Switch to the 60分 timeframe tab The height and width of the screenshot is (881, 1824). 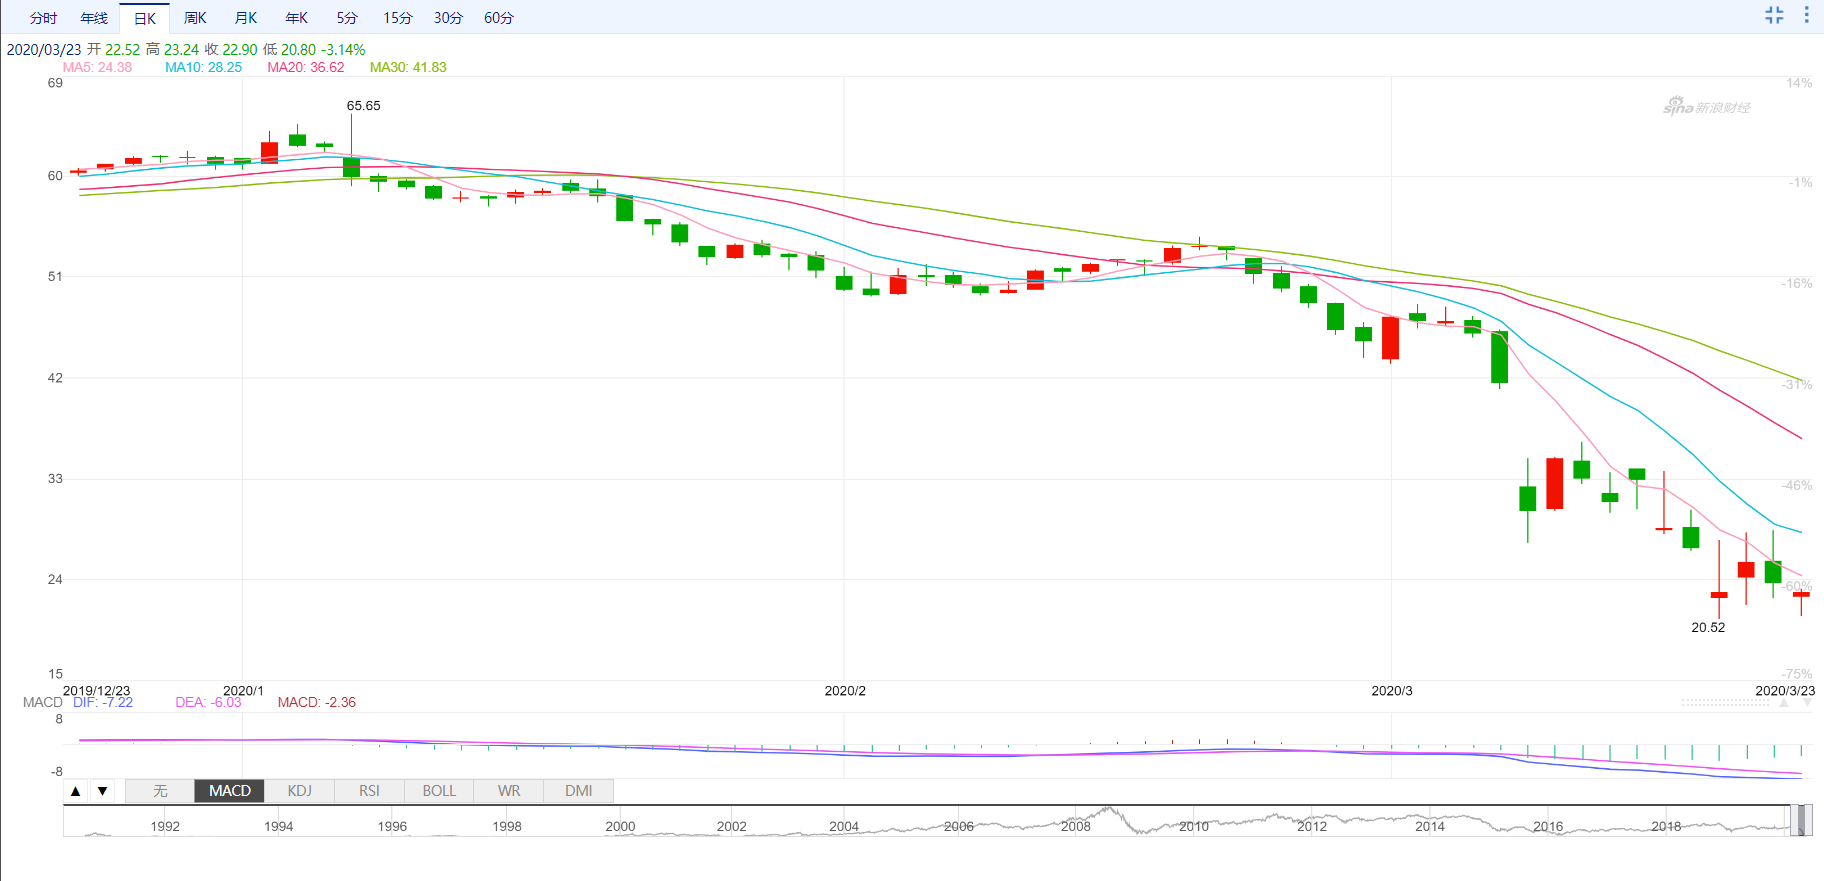(498, 18)
